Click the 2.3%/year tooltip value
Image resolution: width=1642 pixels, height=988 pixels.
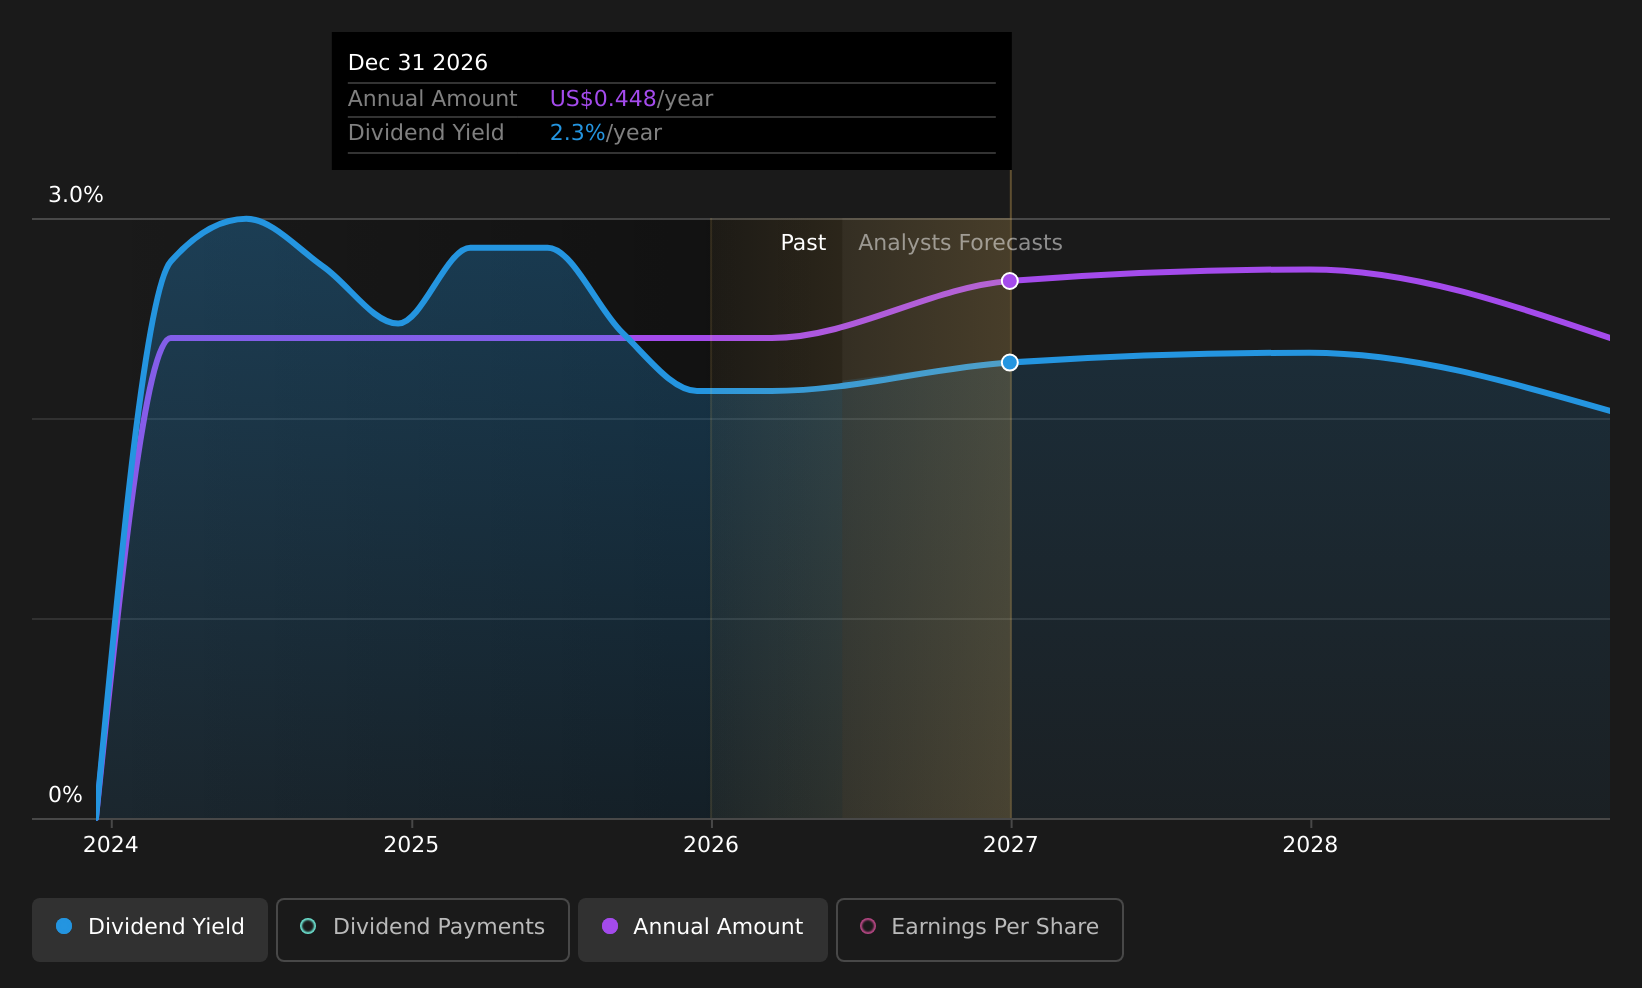606,133
